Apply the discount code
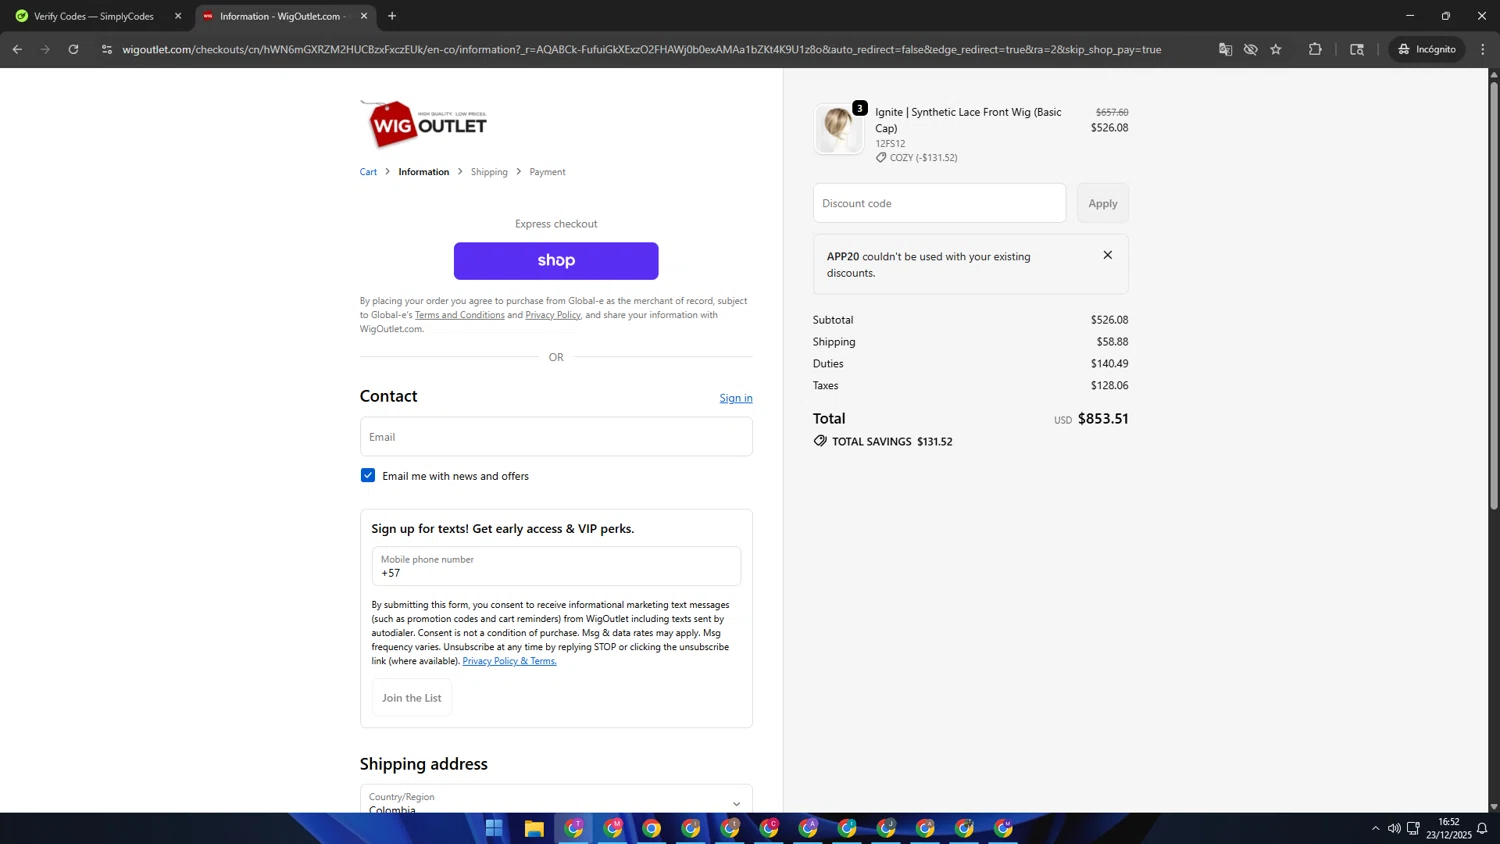This screenshot has height=844, width=1500. tap(1103, 203)
